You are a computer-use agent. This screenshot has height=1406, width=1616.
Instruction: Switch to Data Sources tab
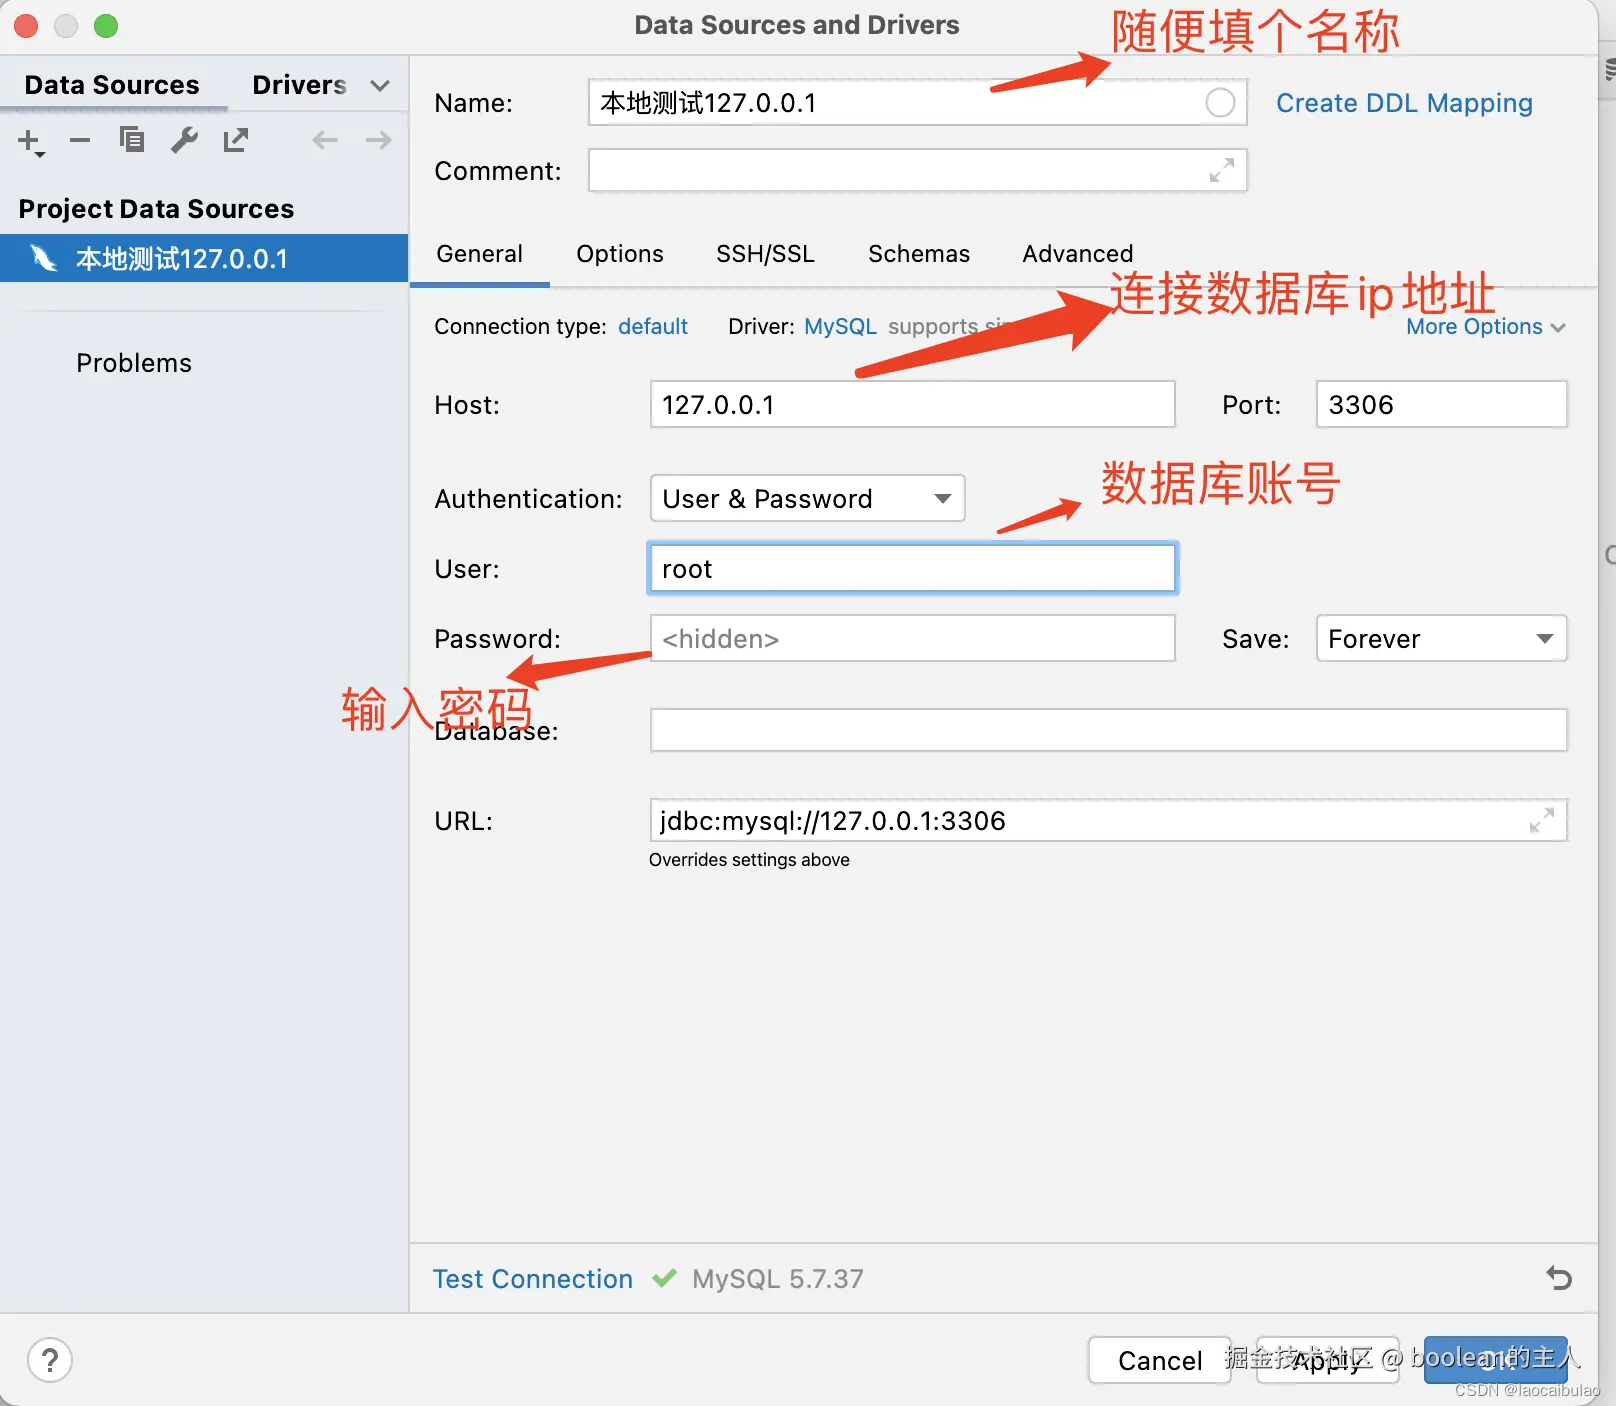tap(112, 85)
